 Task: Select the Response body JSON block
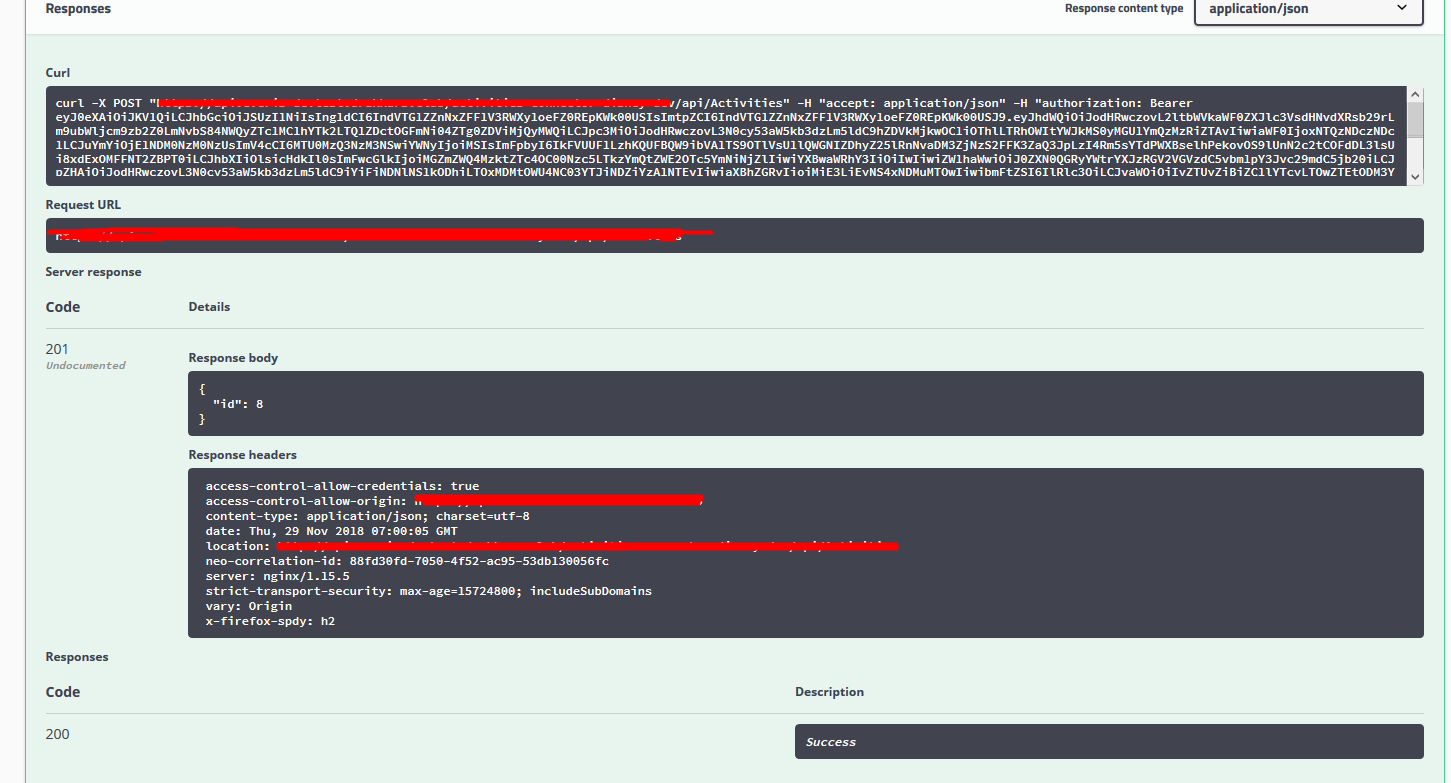(805, 403)
